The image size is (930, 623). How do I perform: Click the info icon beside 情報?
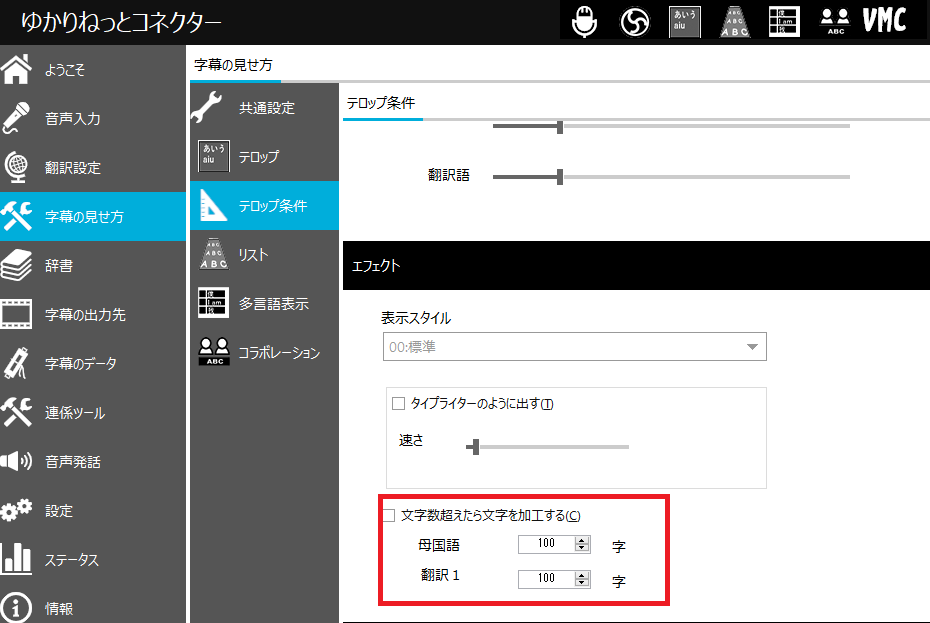(x=17, y=608)
